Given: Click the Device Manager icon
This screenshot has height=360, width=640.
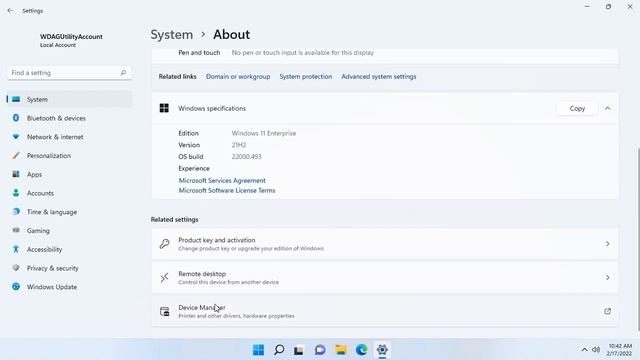Looking at the screenshot, I should [164, 311].
